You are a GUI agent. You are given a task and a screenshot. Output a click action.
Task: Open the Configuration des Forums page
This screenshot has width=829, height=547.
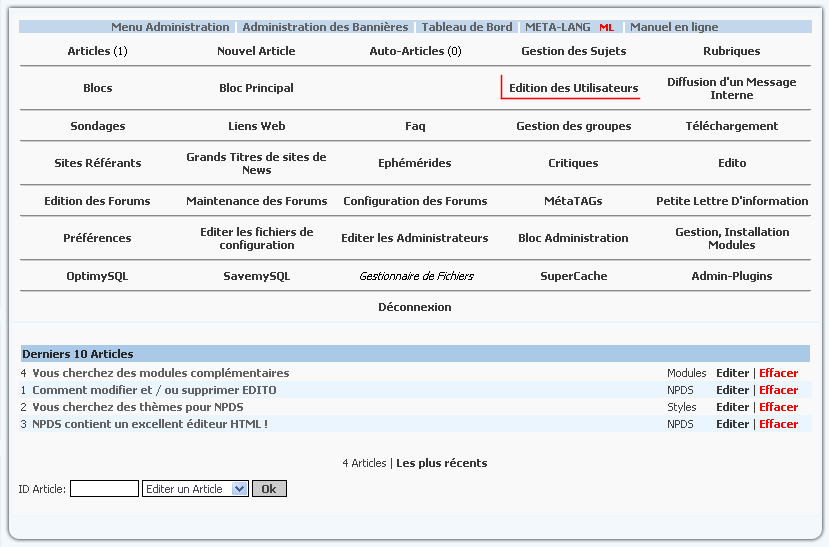pyautogui.click(x=415, y=201)
